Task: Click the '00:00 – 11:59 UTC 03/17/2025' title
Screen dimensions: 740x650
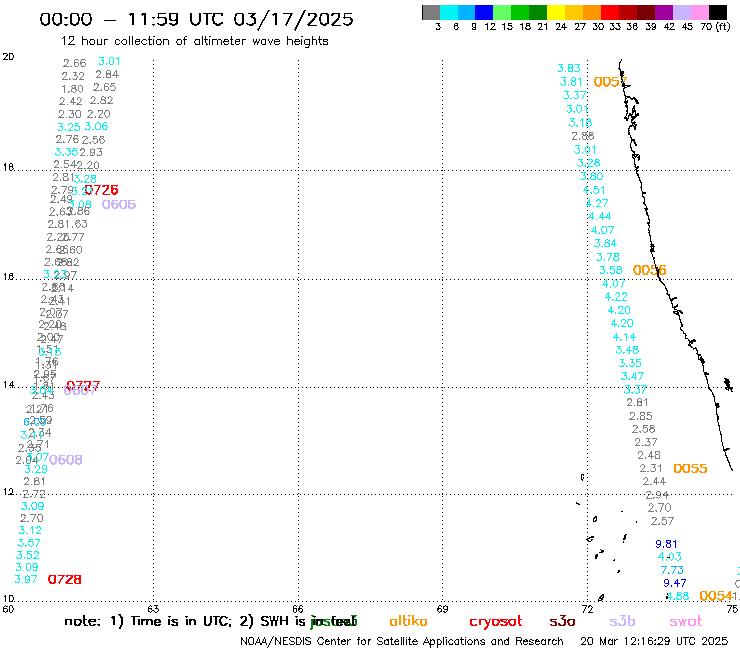Action: (x=196, y=19)
